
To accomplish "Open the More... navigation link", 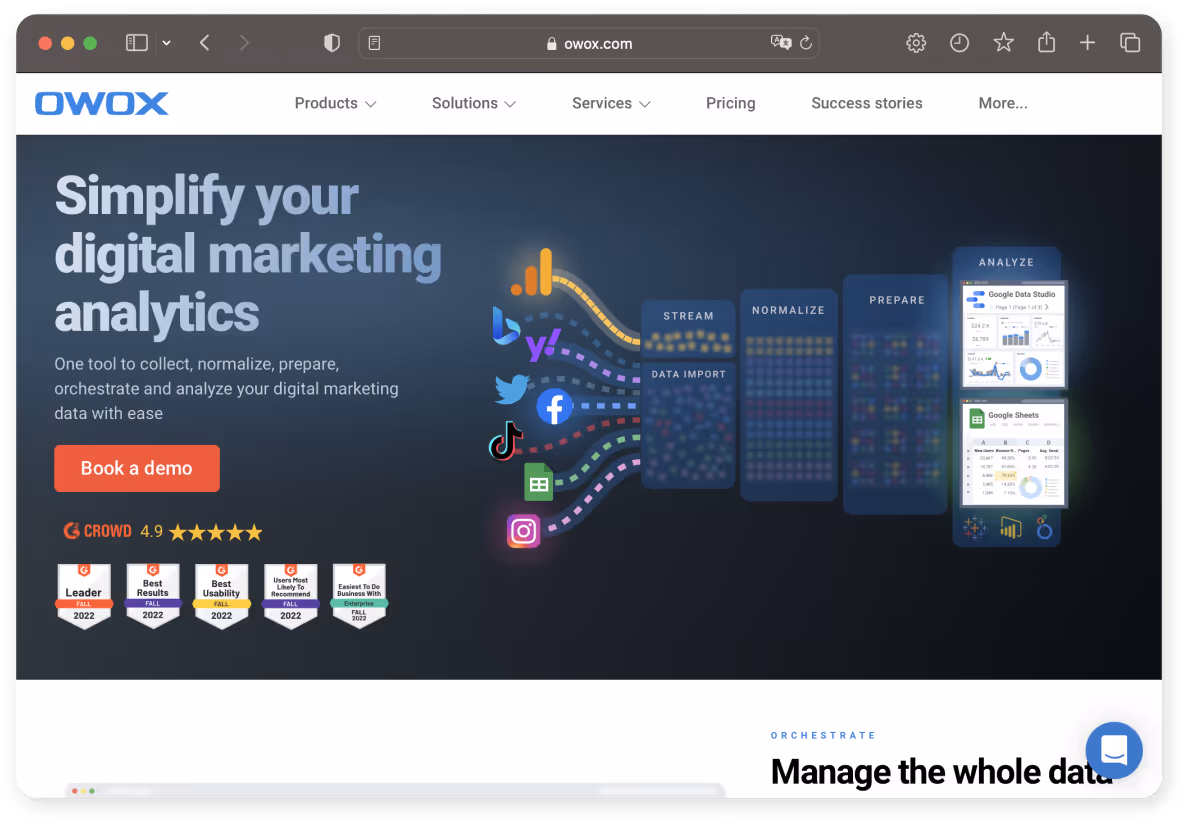I will pos(1002,103).
